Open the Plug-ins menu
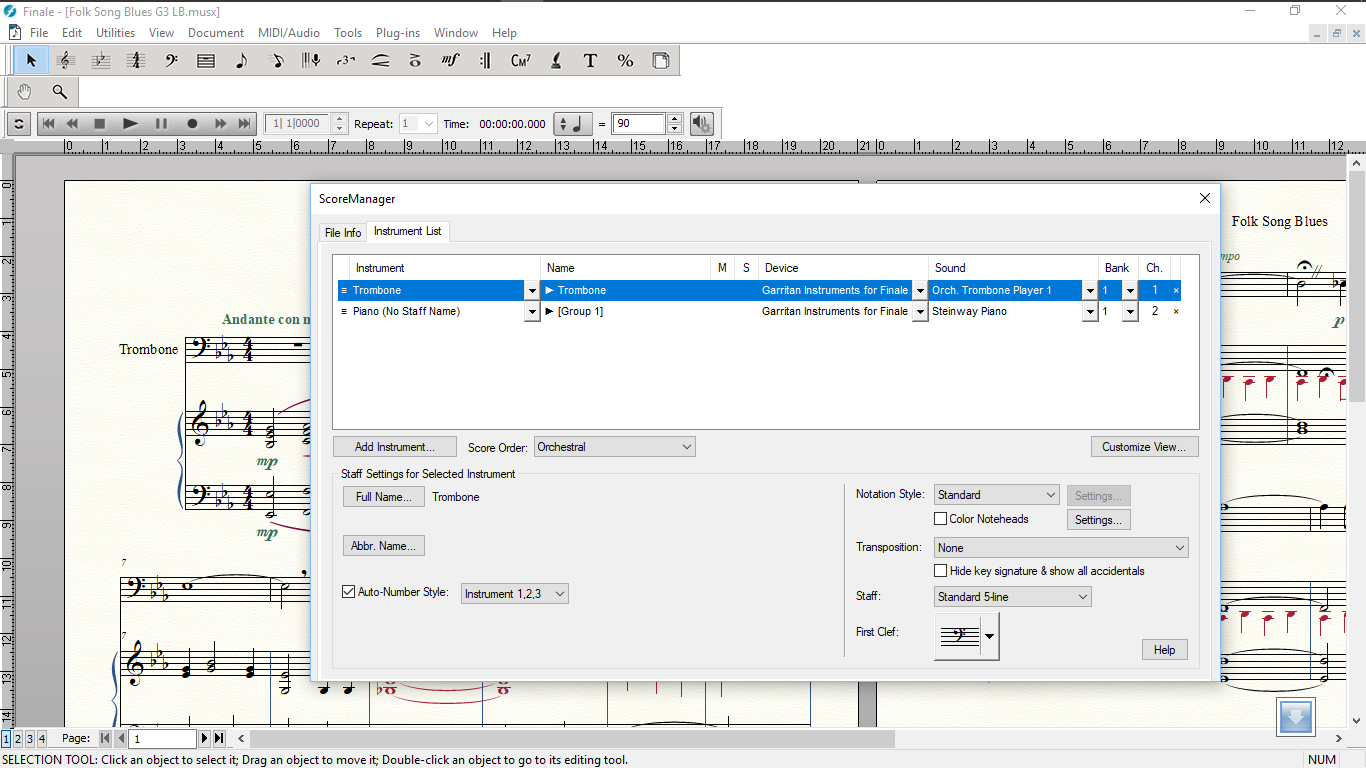Image resolution: width=1366 pixels, height=768 pixels. (397, 33)
